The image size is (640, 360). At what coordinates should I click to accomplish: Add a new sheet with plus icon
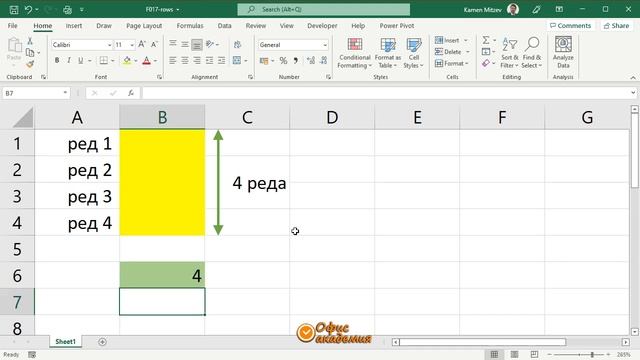(x=102, y=342)
